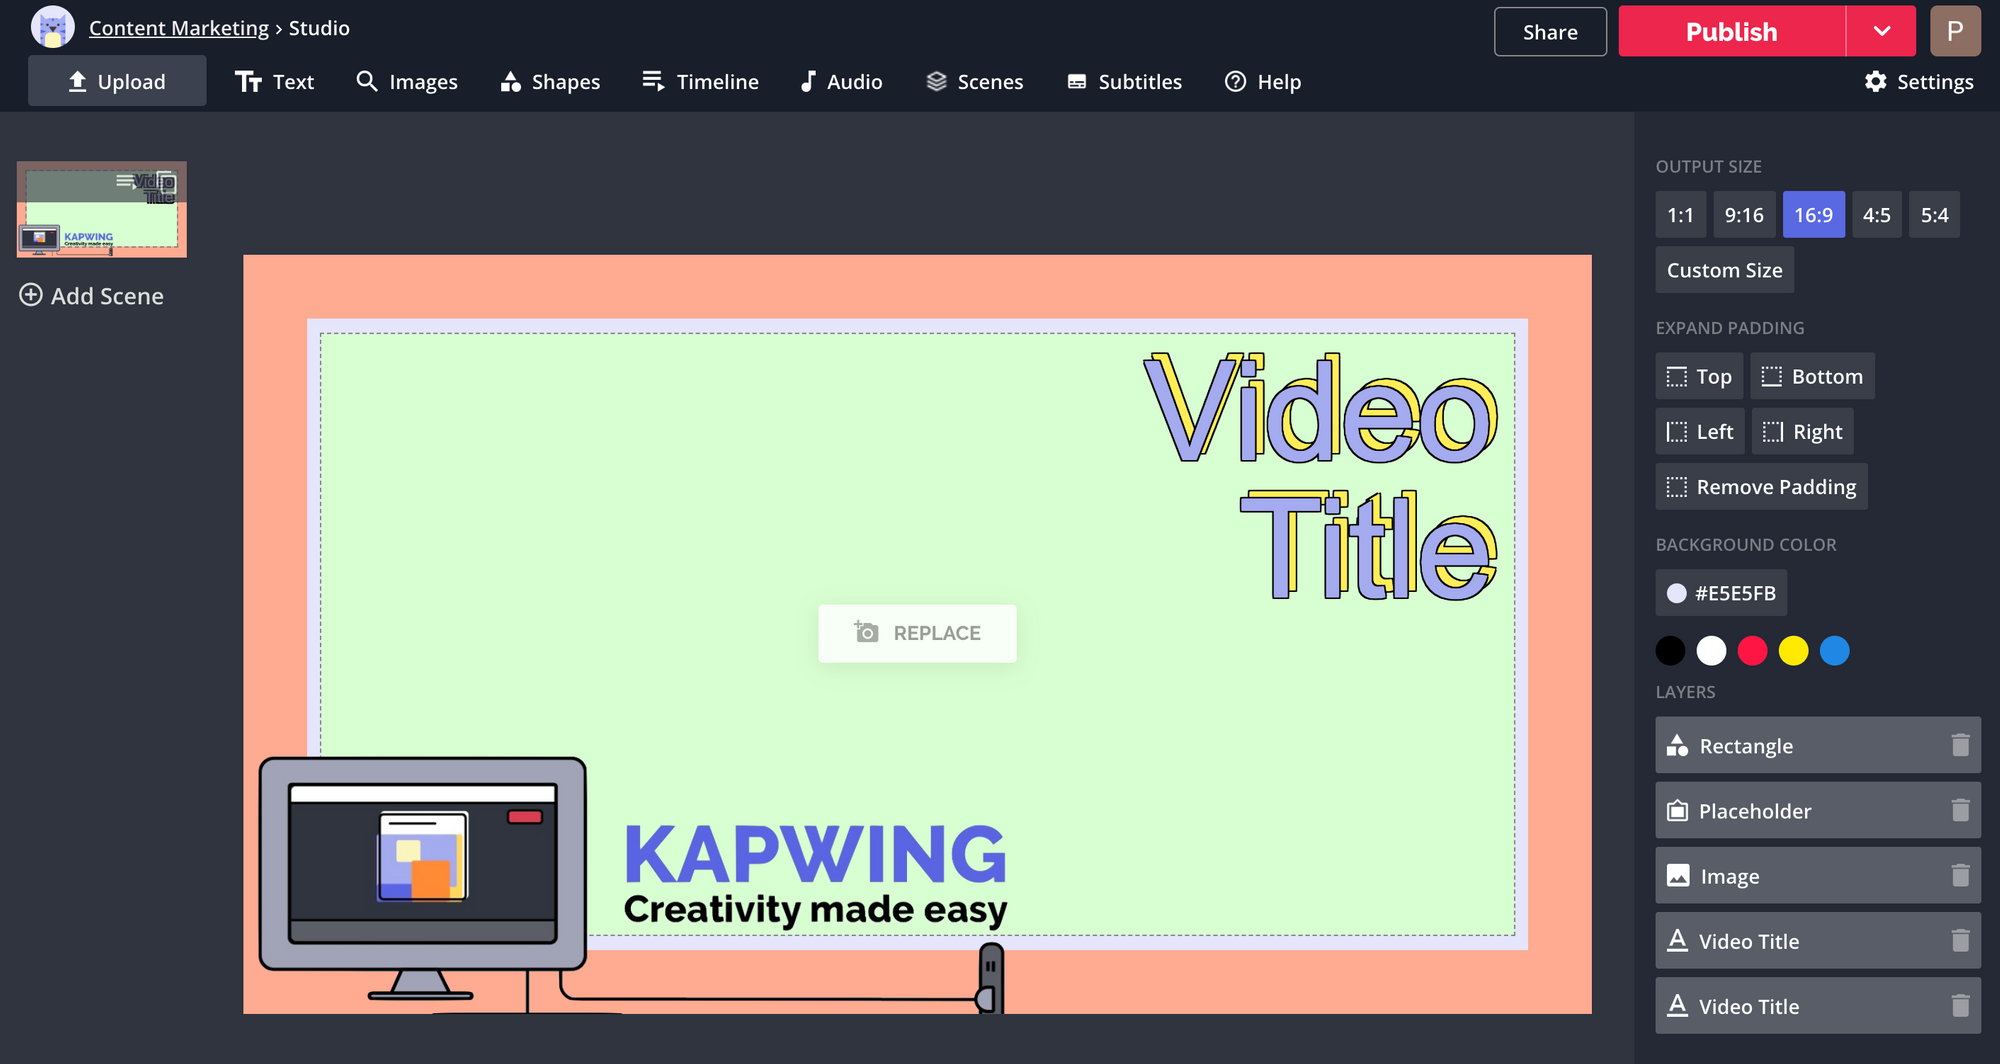Open Custom Size options

1724,270
